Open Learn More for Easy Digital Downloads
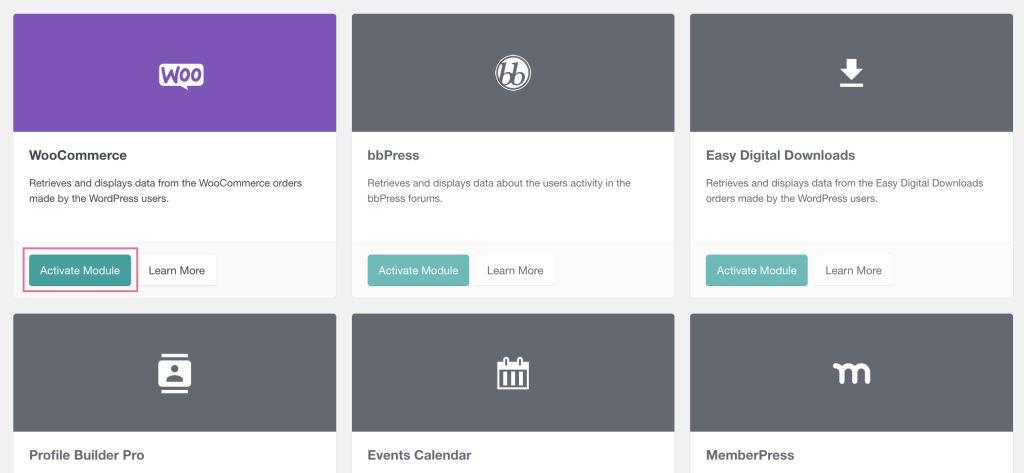 pyautogui.click(x=853, y=270)
